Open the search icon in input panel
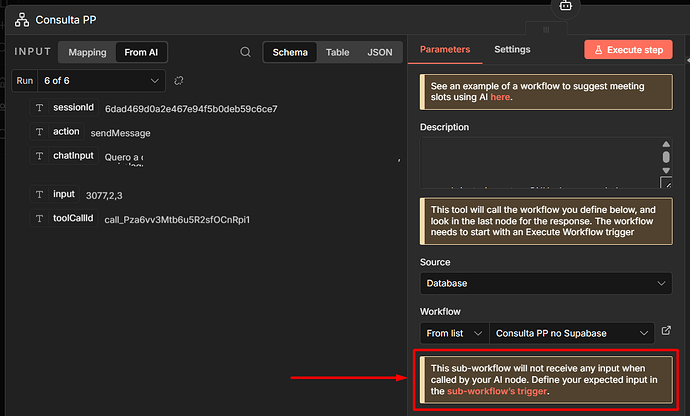Viewport: 690px width, 416px height. click(246, 52)
